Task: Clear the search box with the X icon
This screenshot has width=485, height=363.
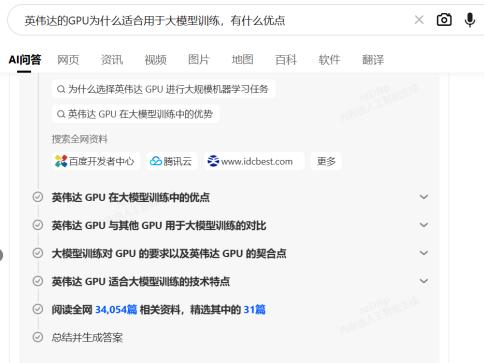Action: [419, 20]
